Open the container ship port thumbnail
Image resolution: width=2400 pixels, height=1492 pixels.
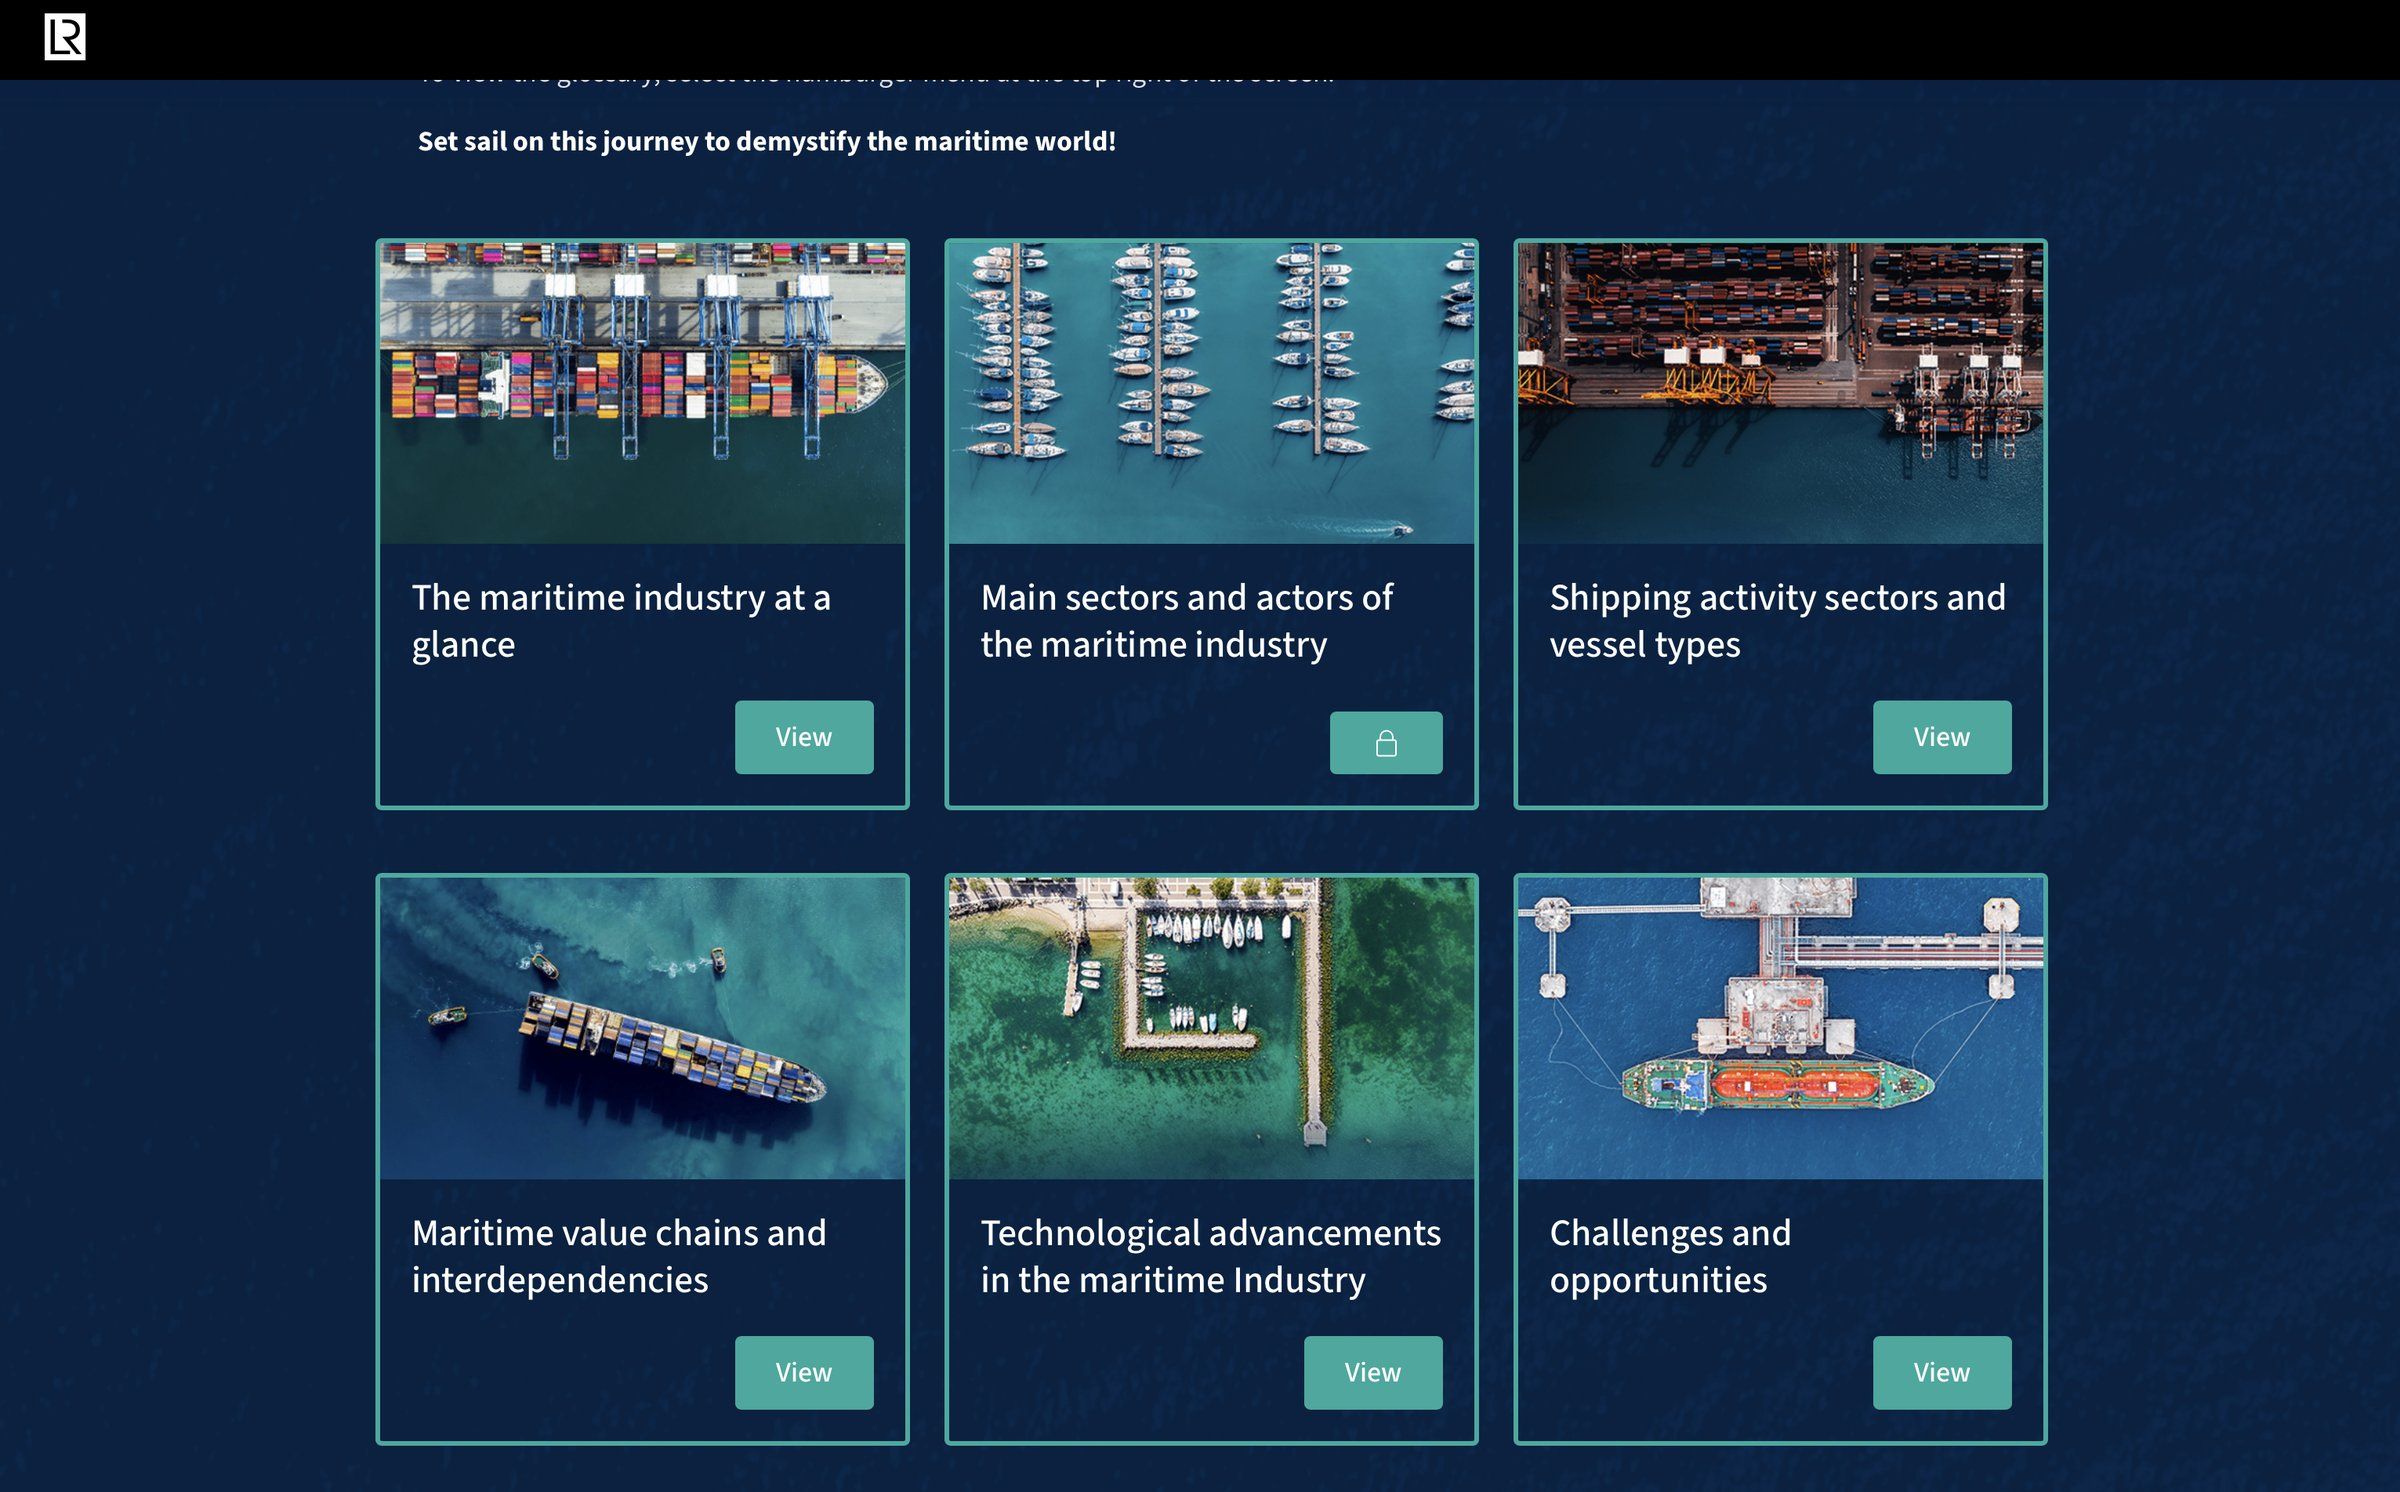(x=642, y=393)
